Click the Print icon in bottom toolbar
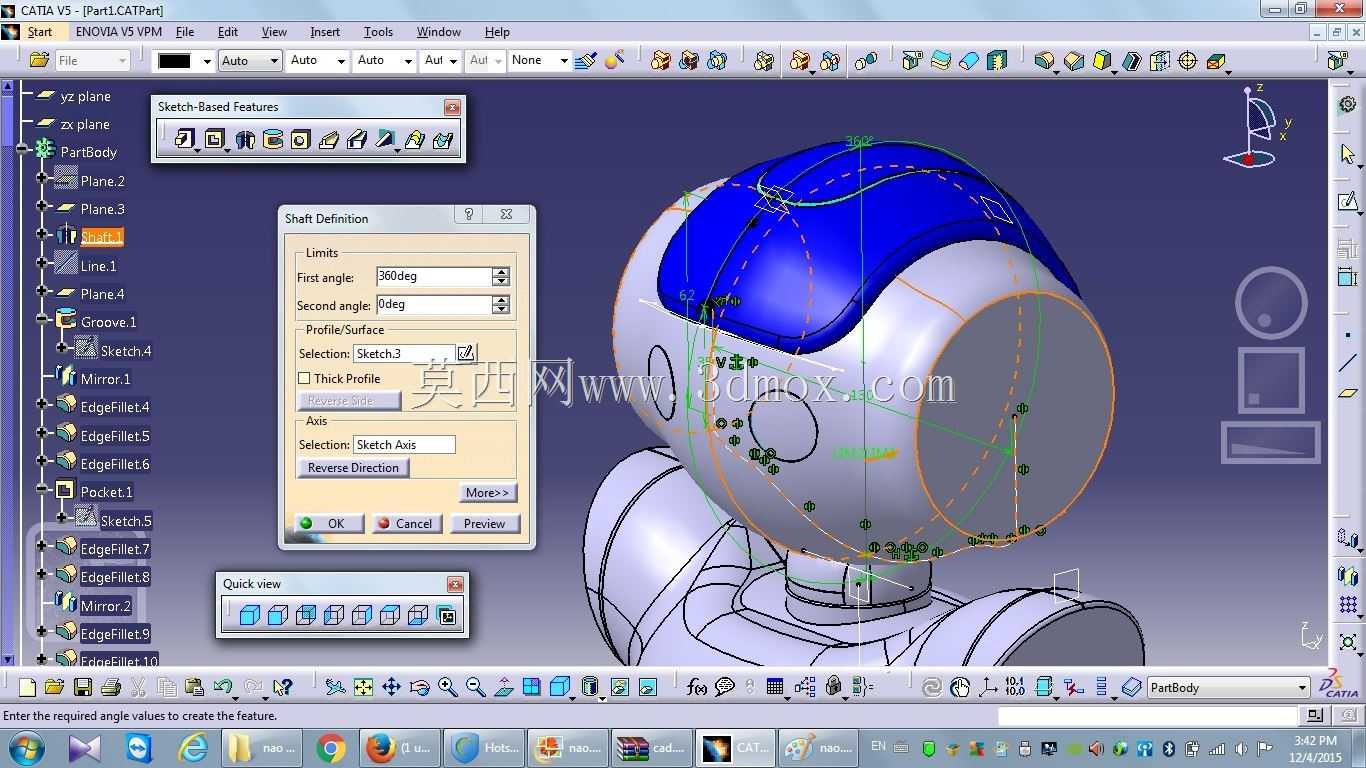Viewport: 1366px width, 768px height. tap(111, 687)
